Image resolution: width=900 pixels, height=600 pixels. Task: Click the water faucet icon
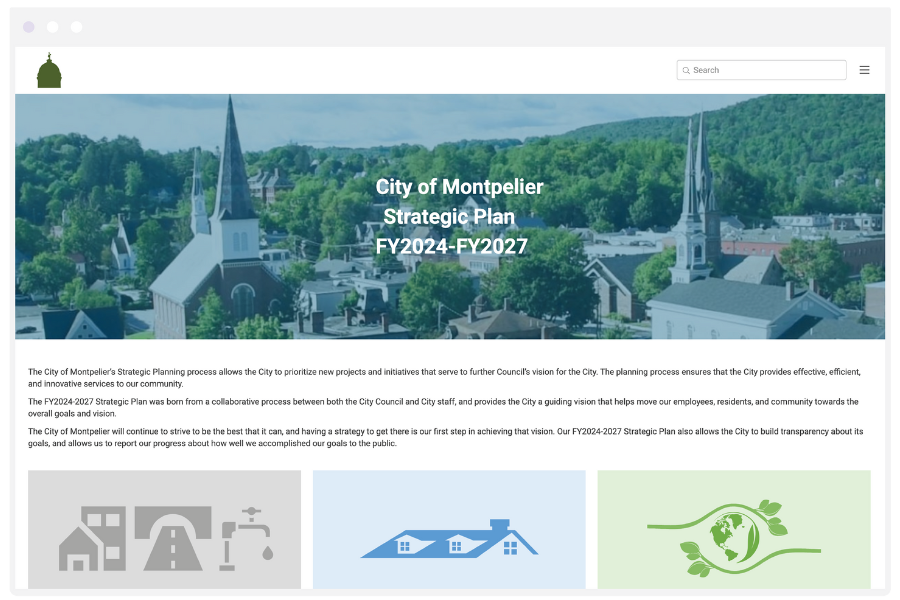[247, 539]
